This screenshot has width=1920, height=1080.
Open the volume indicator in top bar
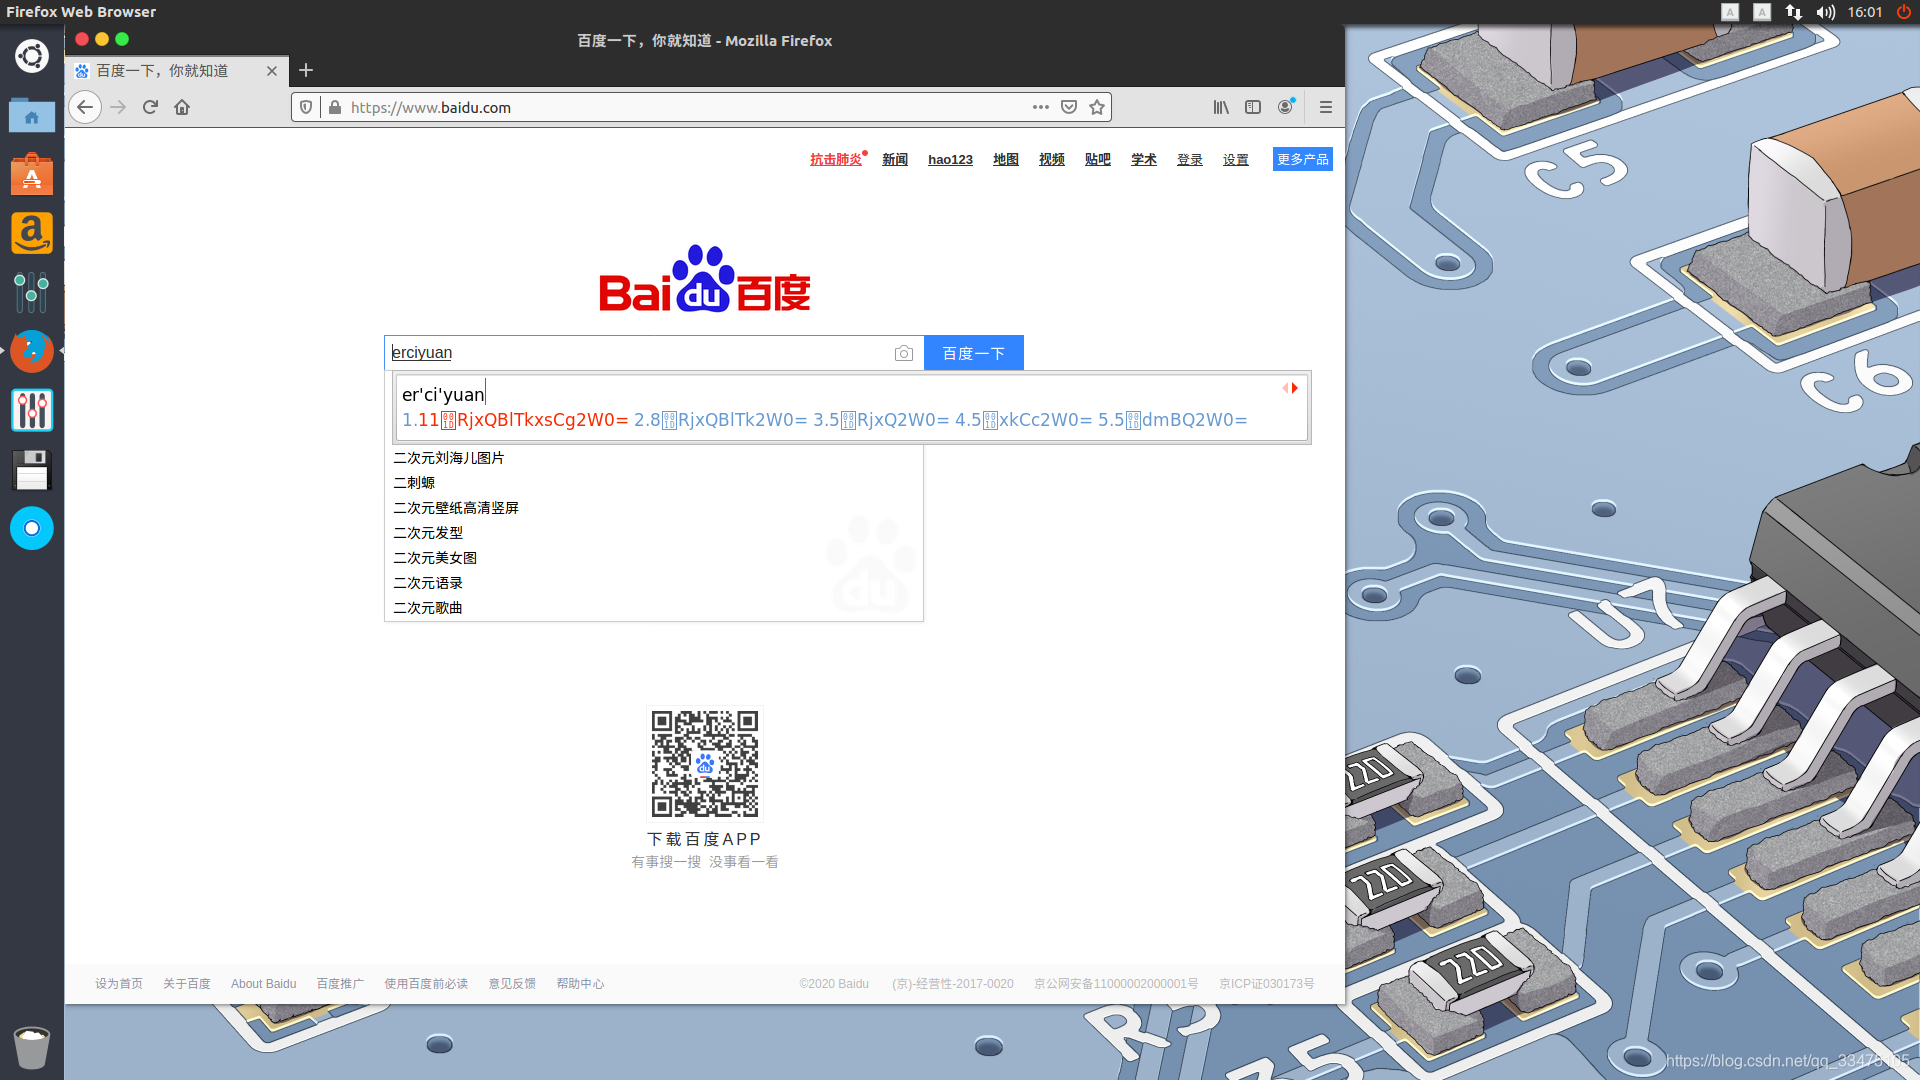[x=1826, y=12]
